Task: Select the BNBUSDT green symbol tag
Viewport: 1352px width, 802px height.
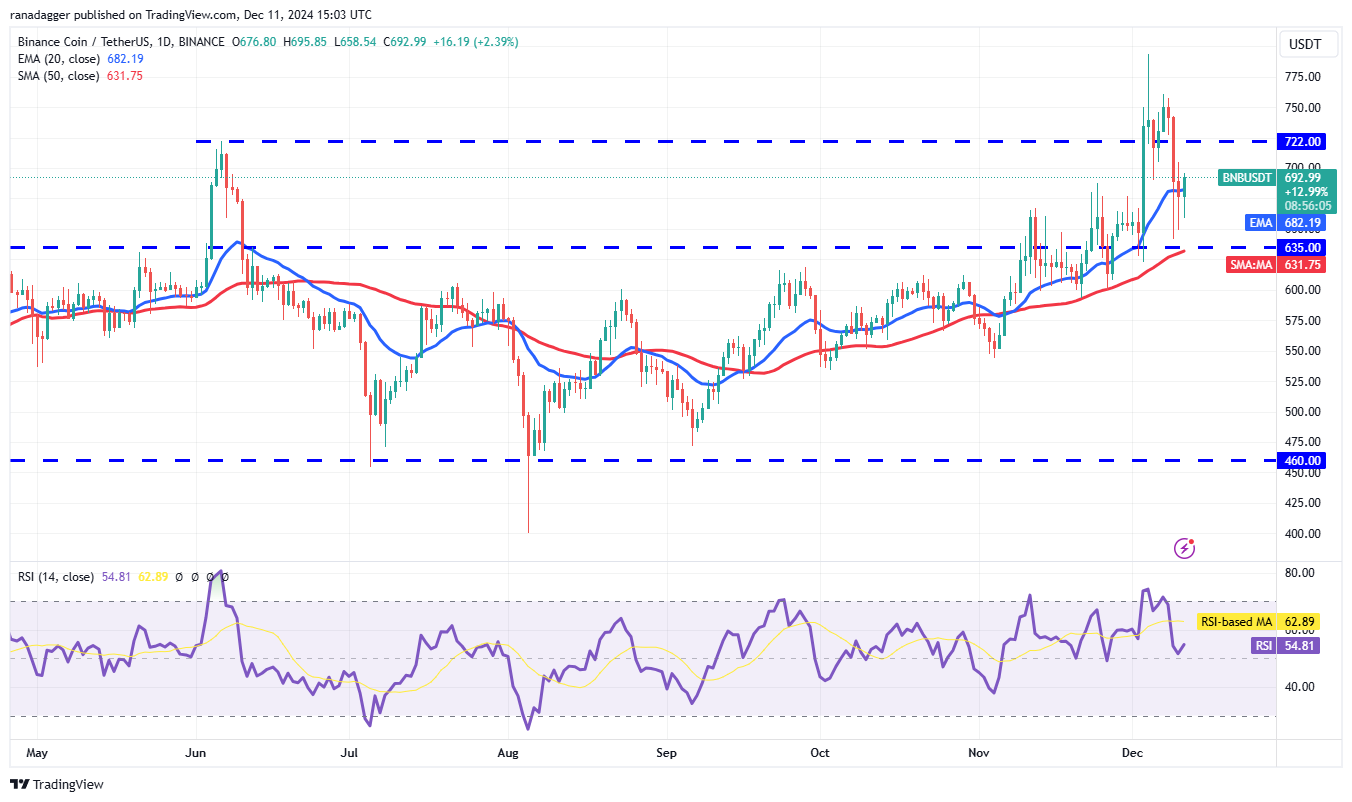Action: [1246, 178]
